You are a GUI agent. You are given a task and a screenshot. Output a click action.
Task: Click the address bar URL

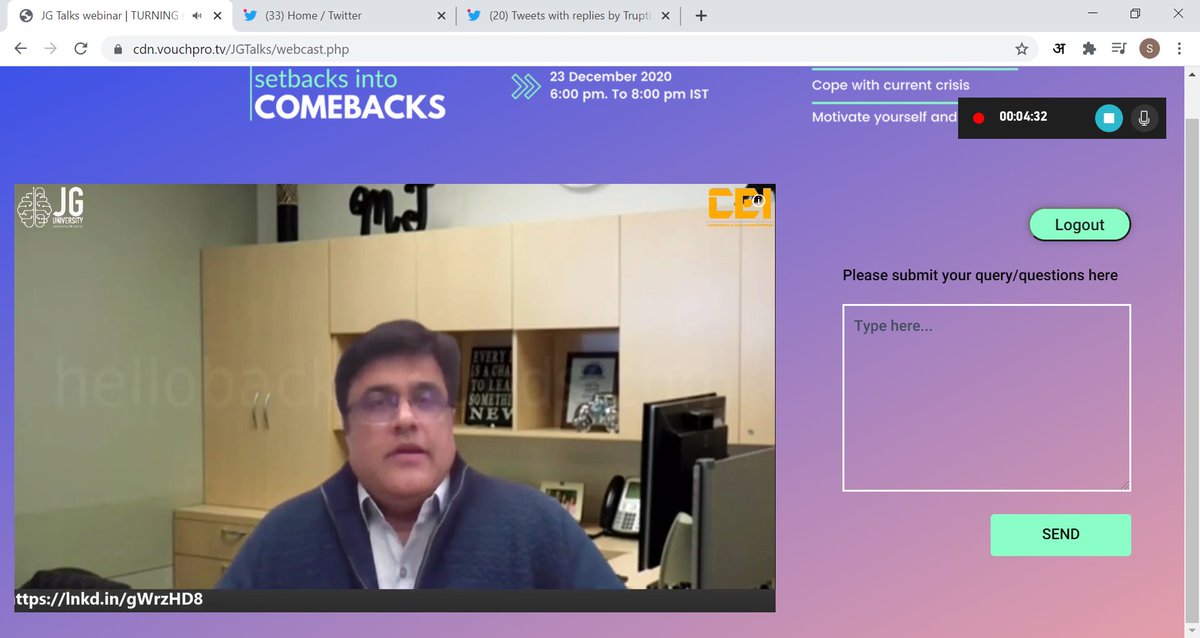coord(241,49)
